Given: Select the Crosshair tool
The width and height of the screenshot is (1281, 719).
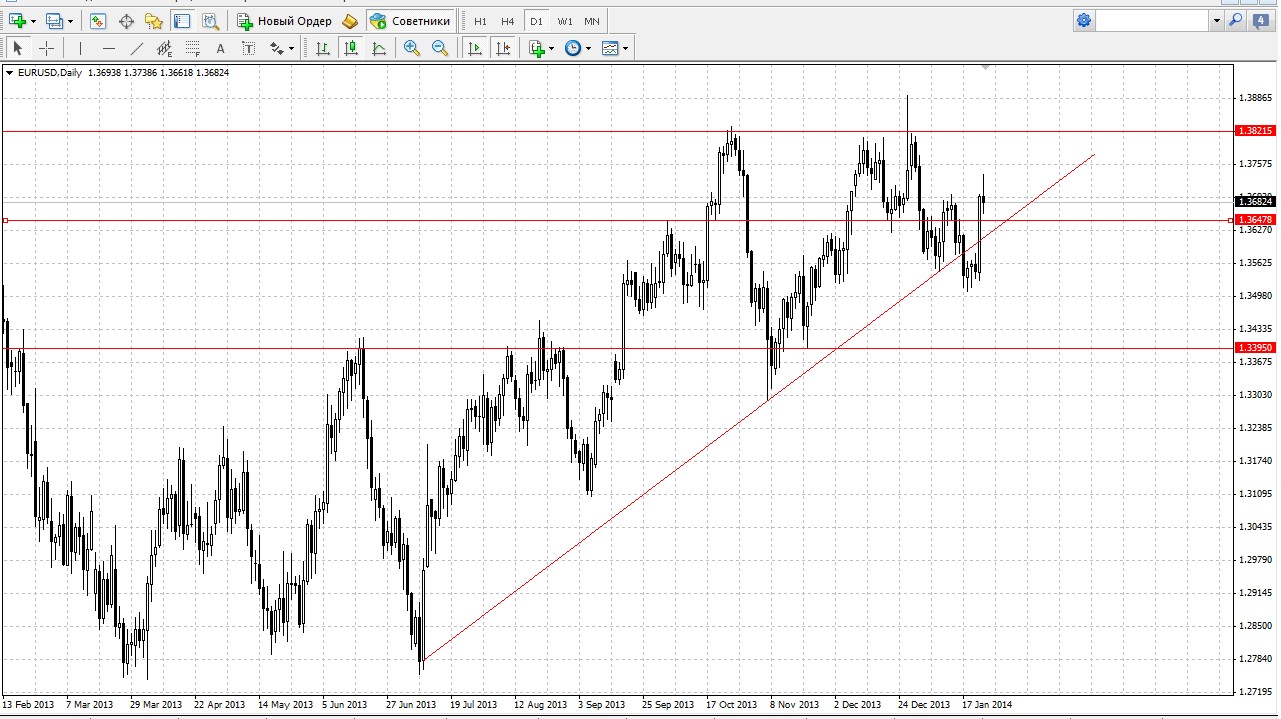Looking at the screenshot, I should pos(46,48).
